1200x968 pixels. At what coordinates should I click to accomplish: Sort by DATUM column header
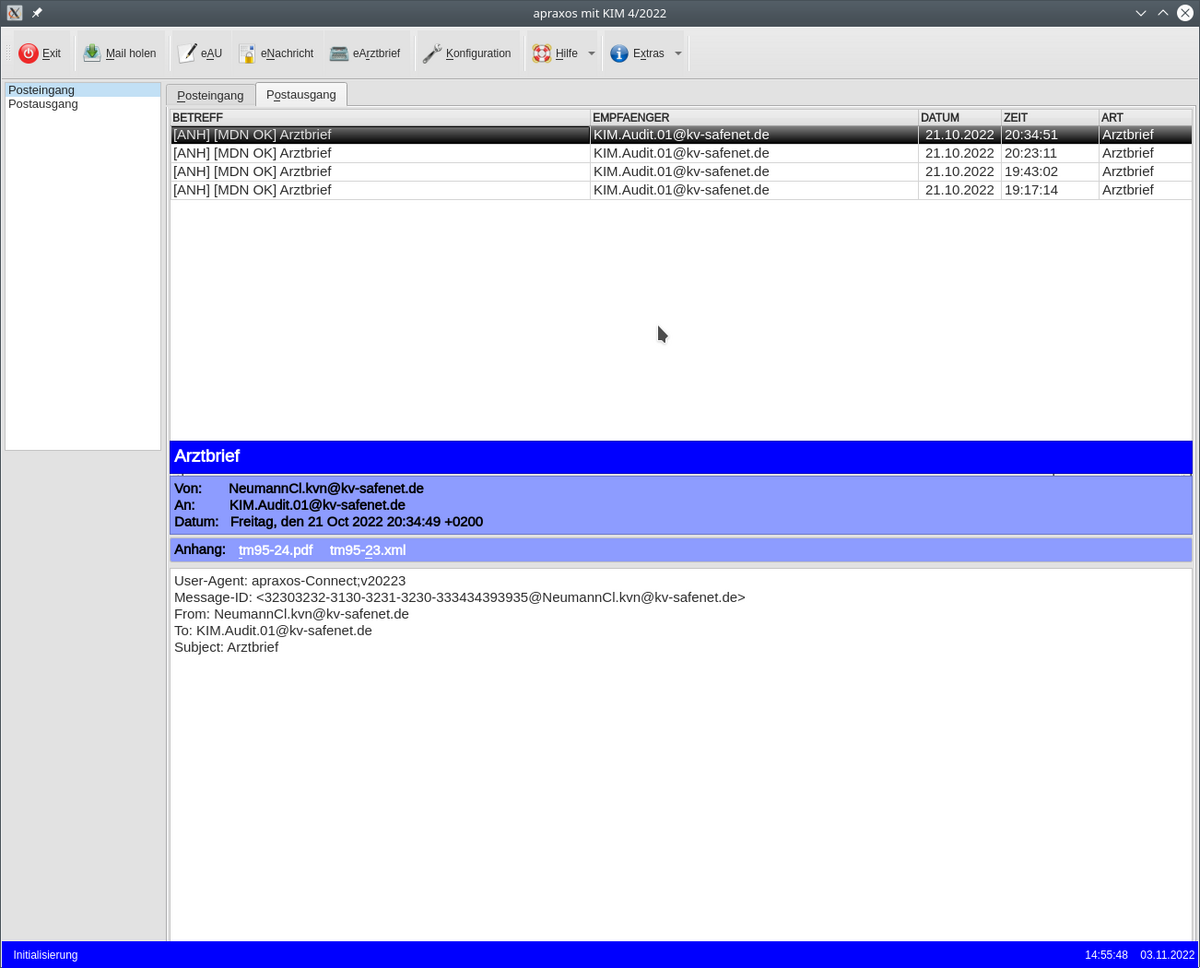(x=959, y=117)
